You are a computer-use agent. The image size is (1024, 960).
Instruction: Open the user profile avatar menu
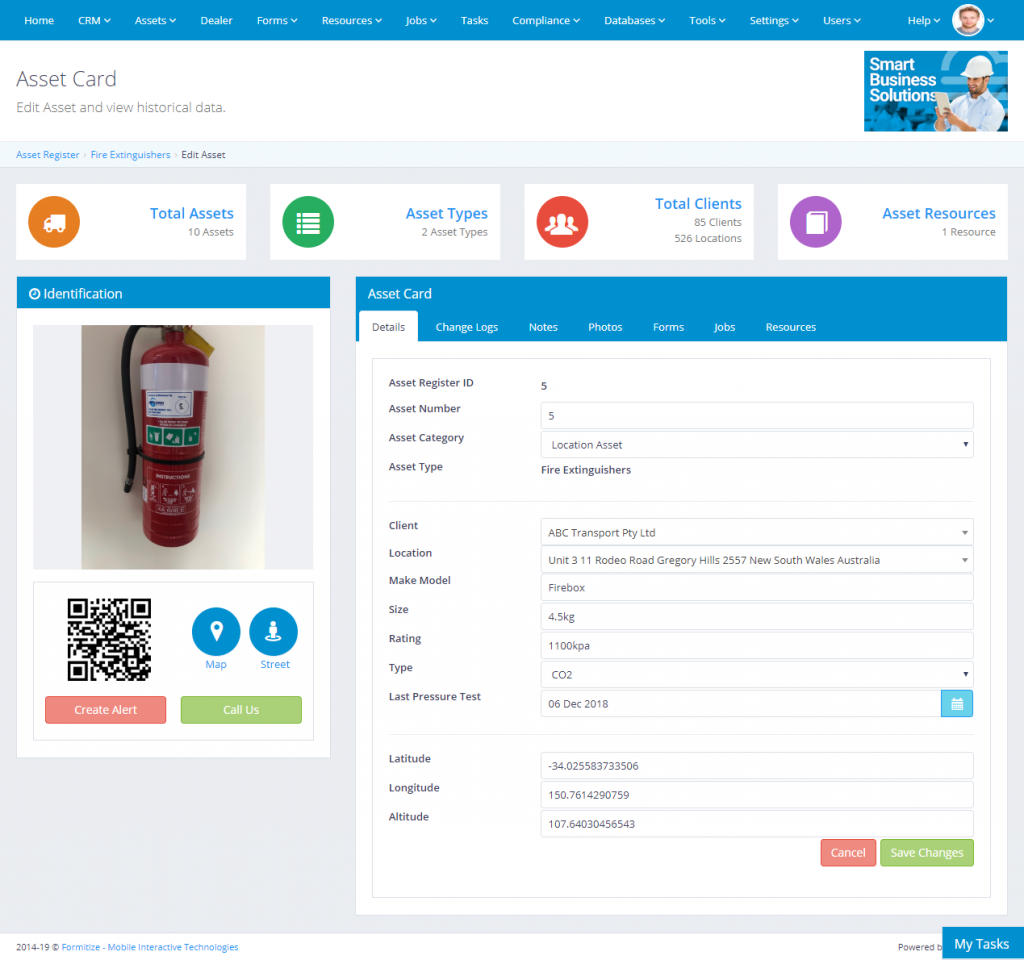pyautogui.click(x=968, y=20)
